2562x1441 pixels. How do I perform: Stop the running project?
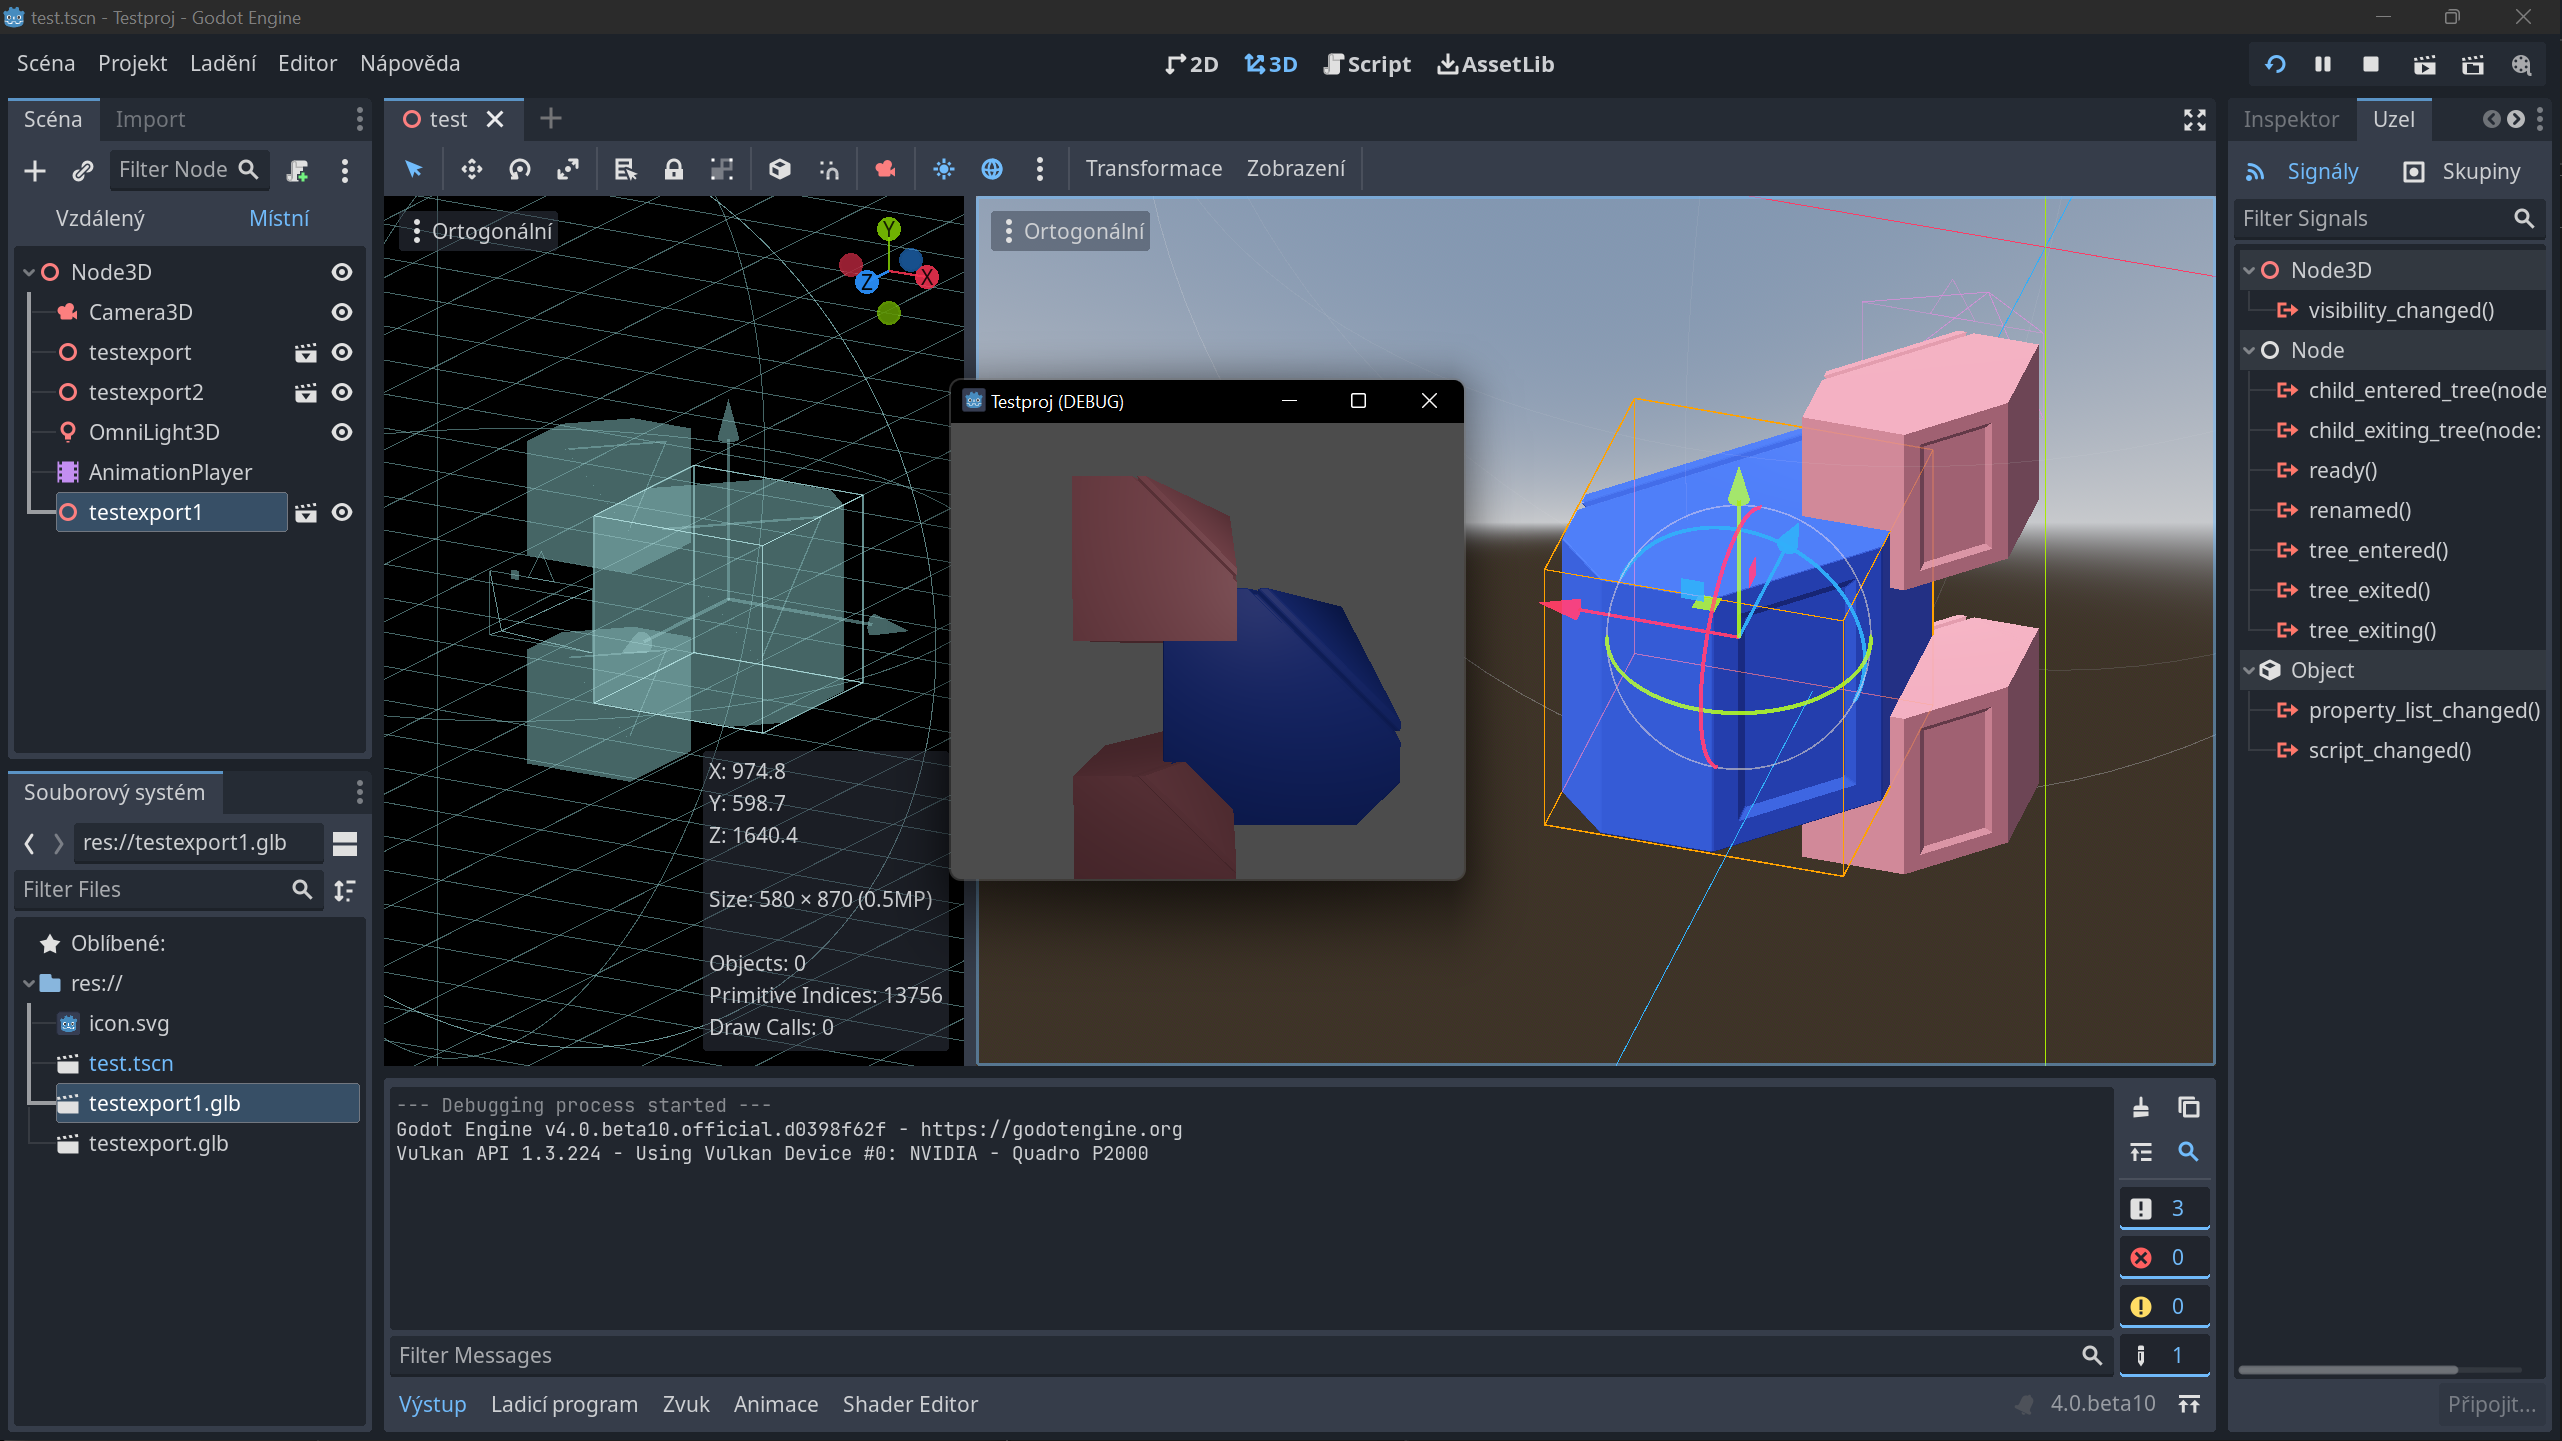click(x=2371, y=65)
